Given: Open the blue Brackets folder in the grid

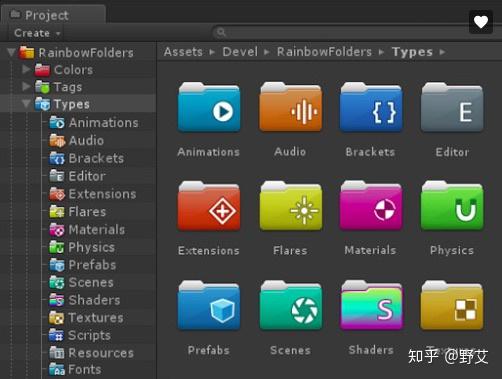Looking at the screenshot, I should 371,107.
